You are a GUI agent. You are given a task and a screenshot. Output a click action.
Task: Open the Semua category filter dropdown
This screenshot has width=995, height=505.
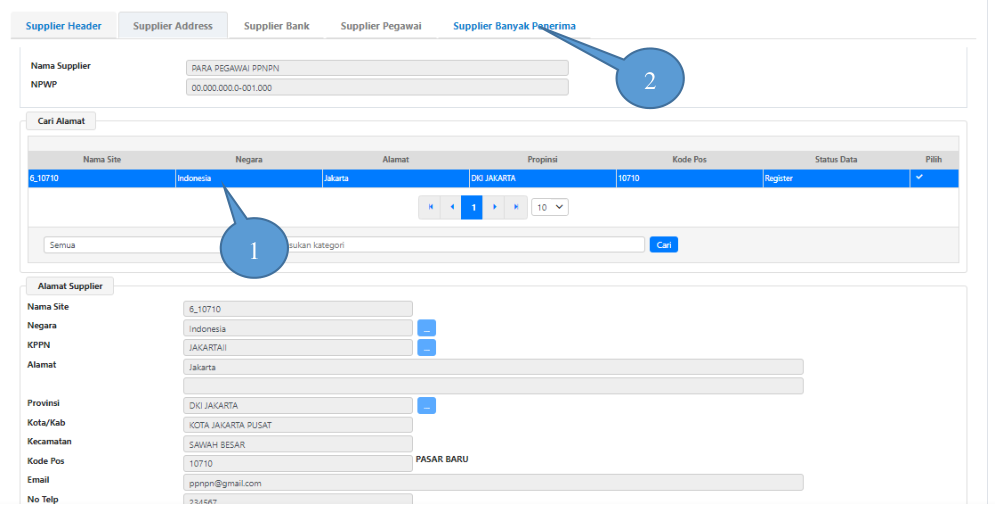coord(130,244)
